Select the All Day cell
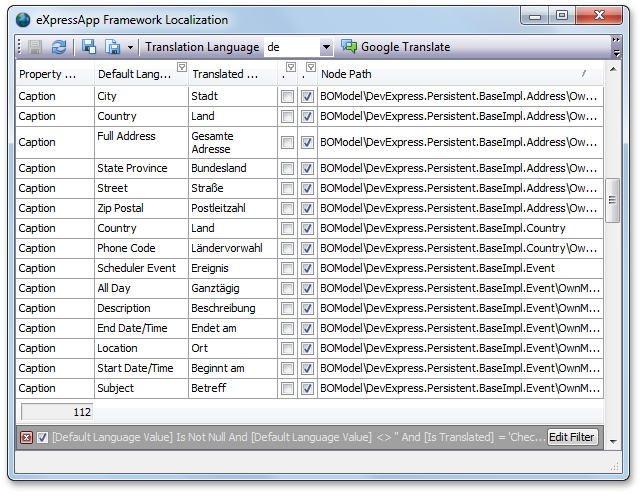This screenshot has width=643, height=496. 141,288
